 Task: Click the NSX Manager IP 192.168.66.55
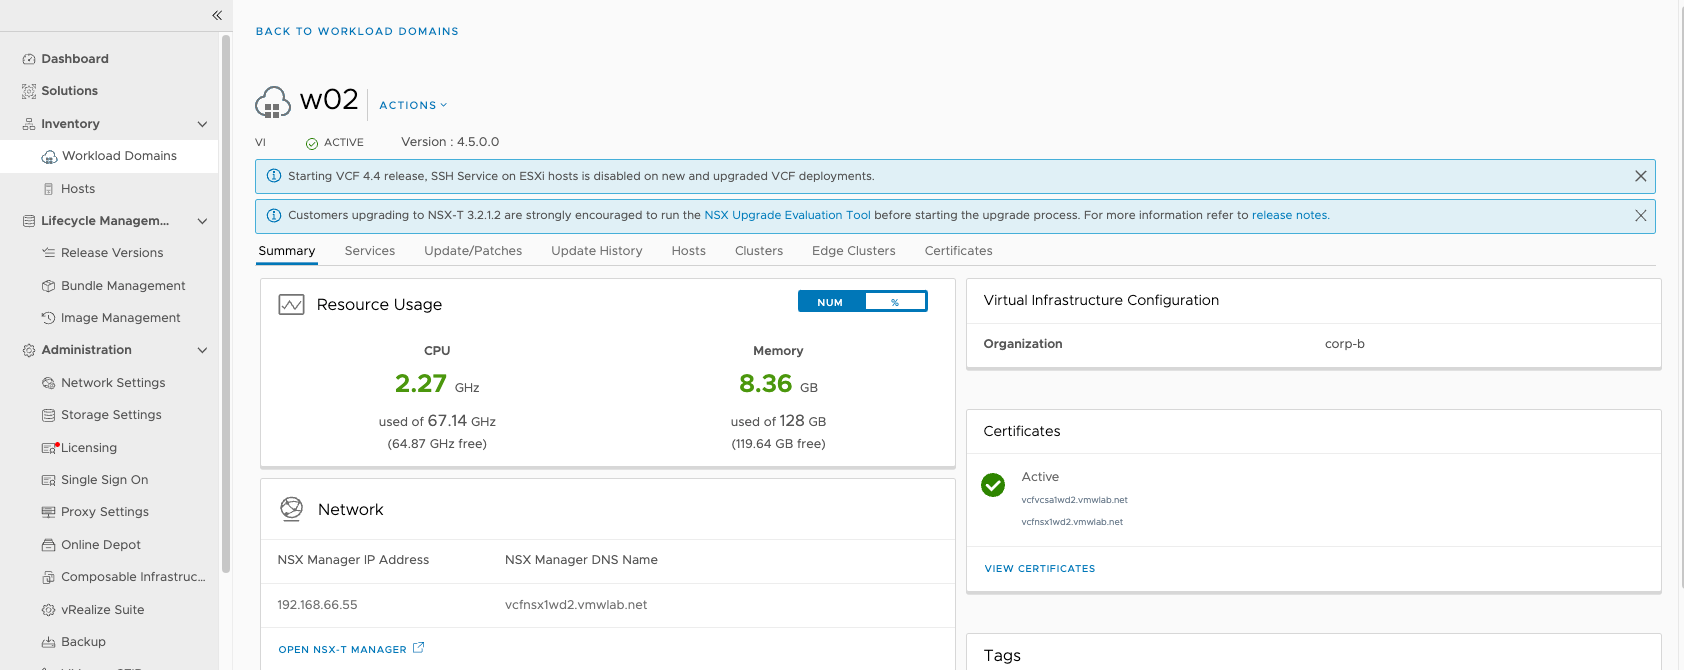(x=317, y=605)
